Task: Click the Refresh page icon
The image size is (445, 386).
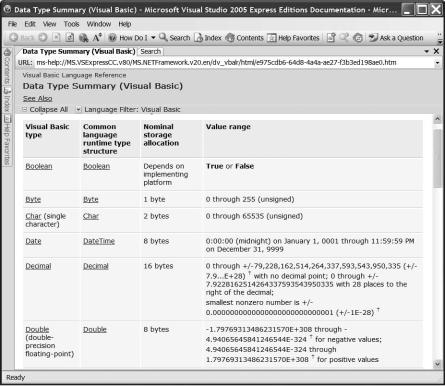Action: tap(70, 38)
